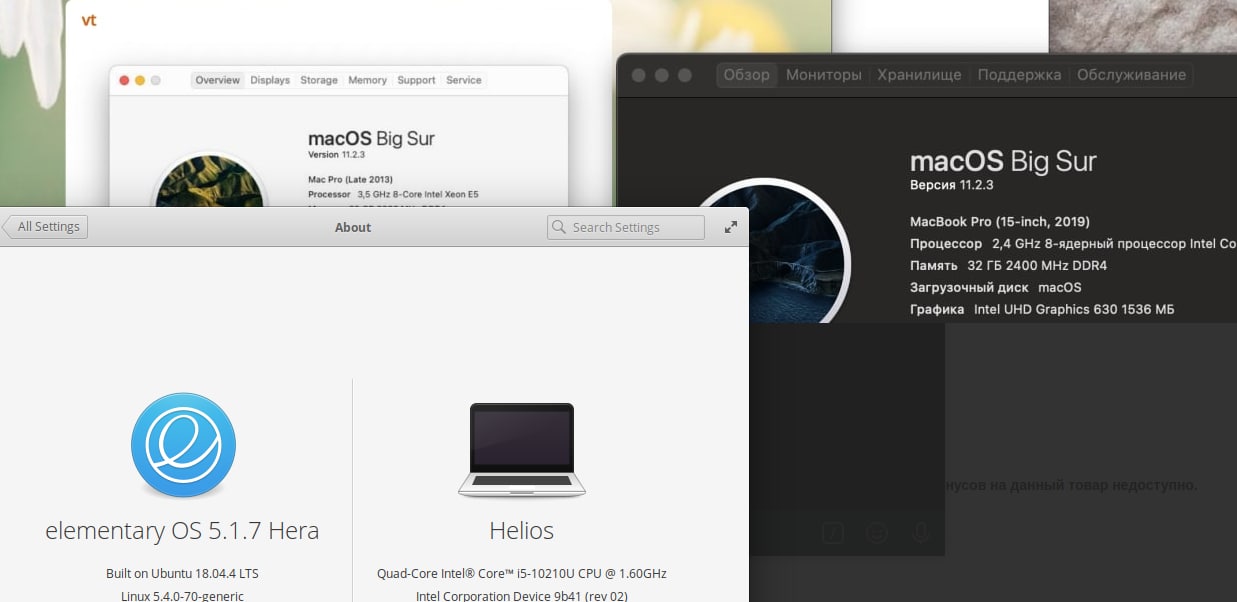Screen dimensions: 1237x602
Task: Go back to All Settings
Action: coord(45,227)
